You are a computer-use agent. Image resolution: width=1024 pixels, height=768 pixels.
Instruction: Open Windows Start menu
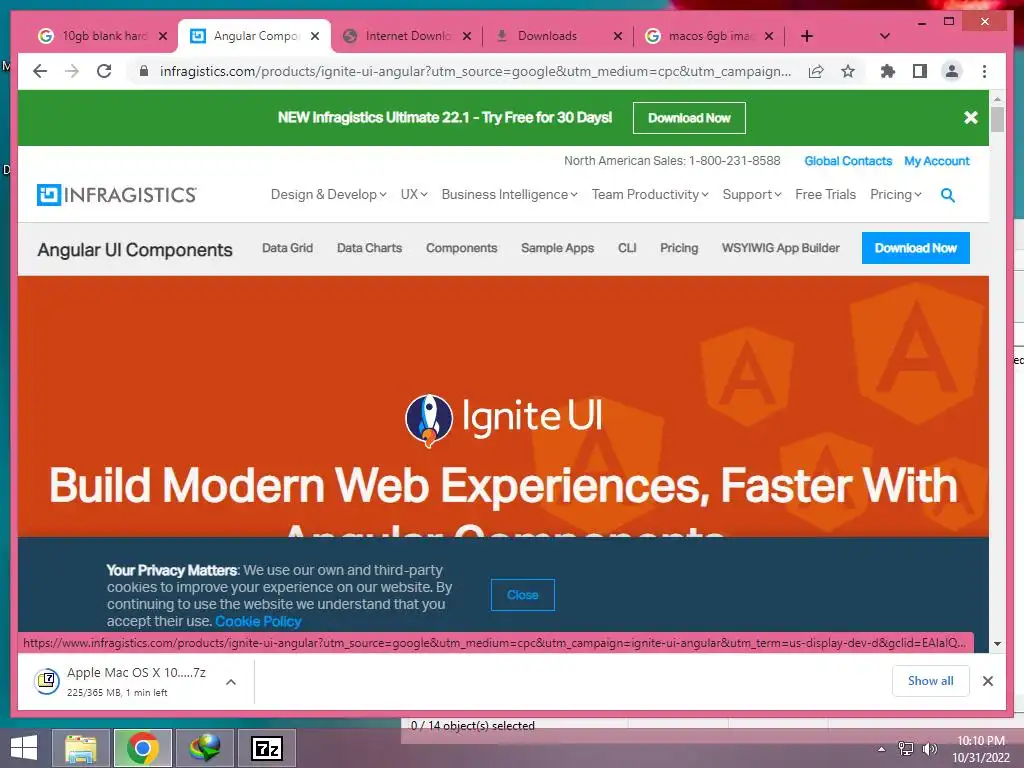[24, 748]
